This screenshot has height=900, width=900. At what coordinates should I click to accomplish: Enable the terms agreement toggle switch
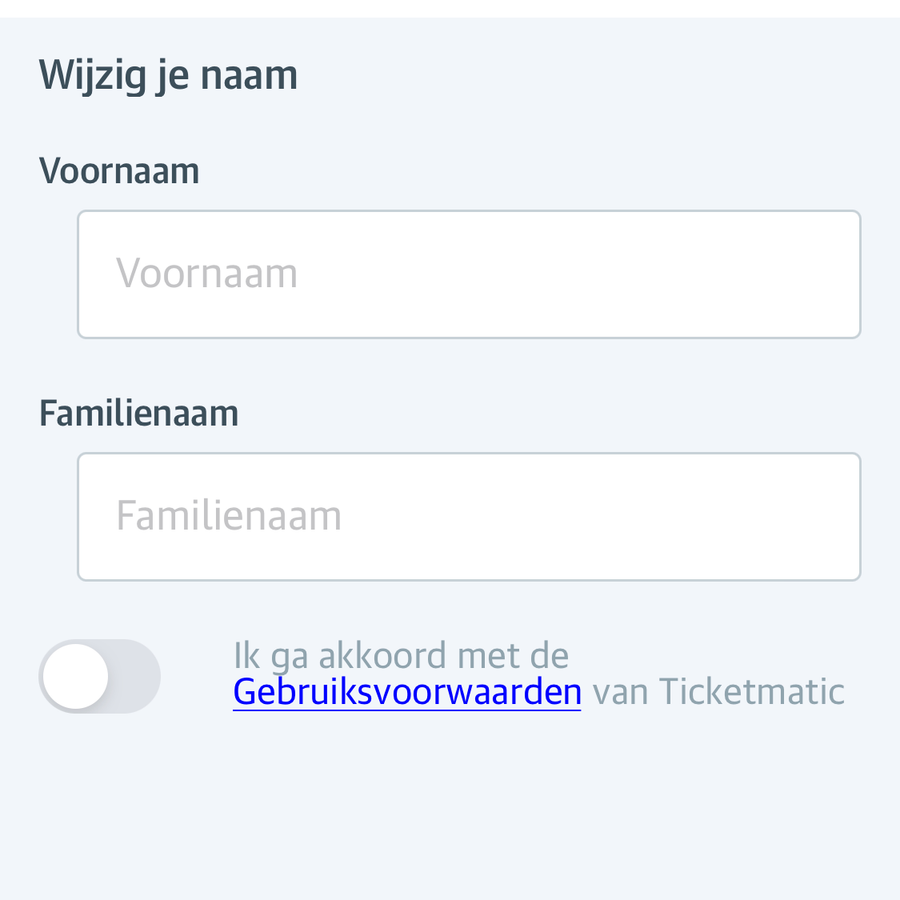click(x=99, y=676)
